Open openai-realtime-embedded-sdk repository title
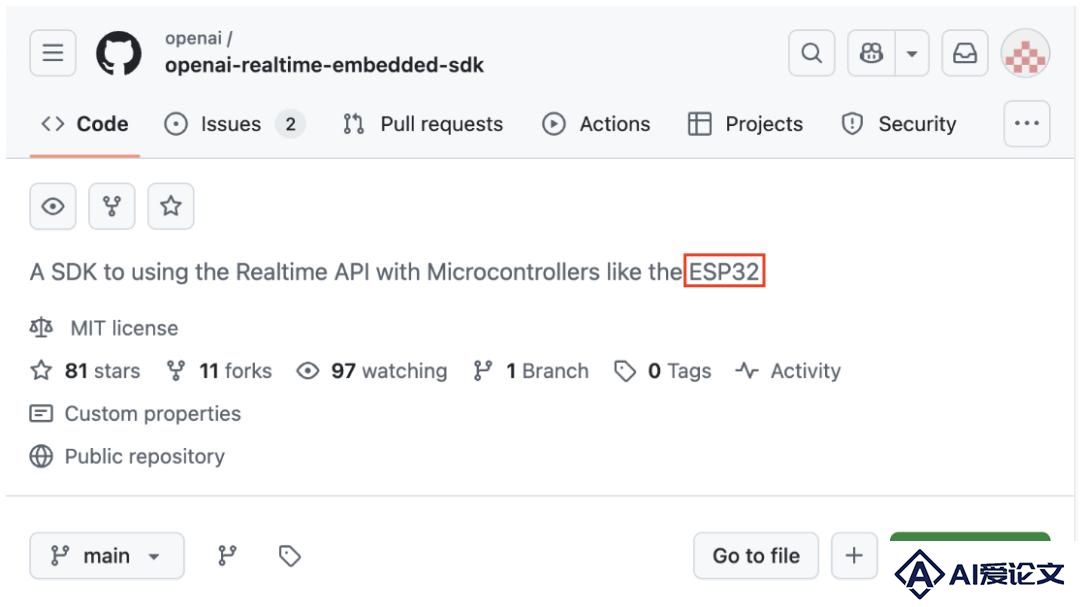Screen dimensions: 1080x607 click(324, 65)
